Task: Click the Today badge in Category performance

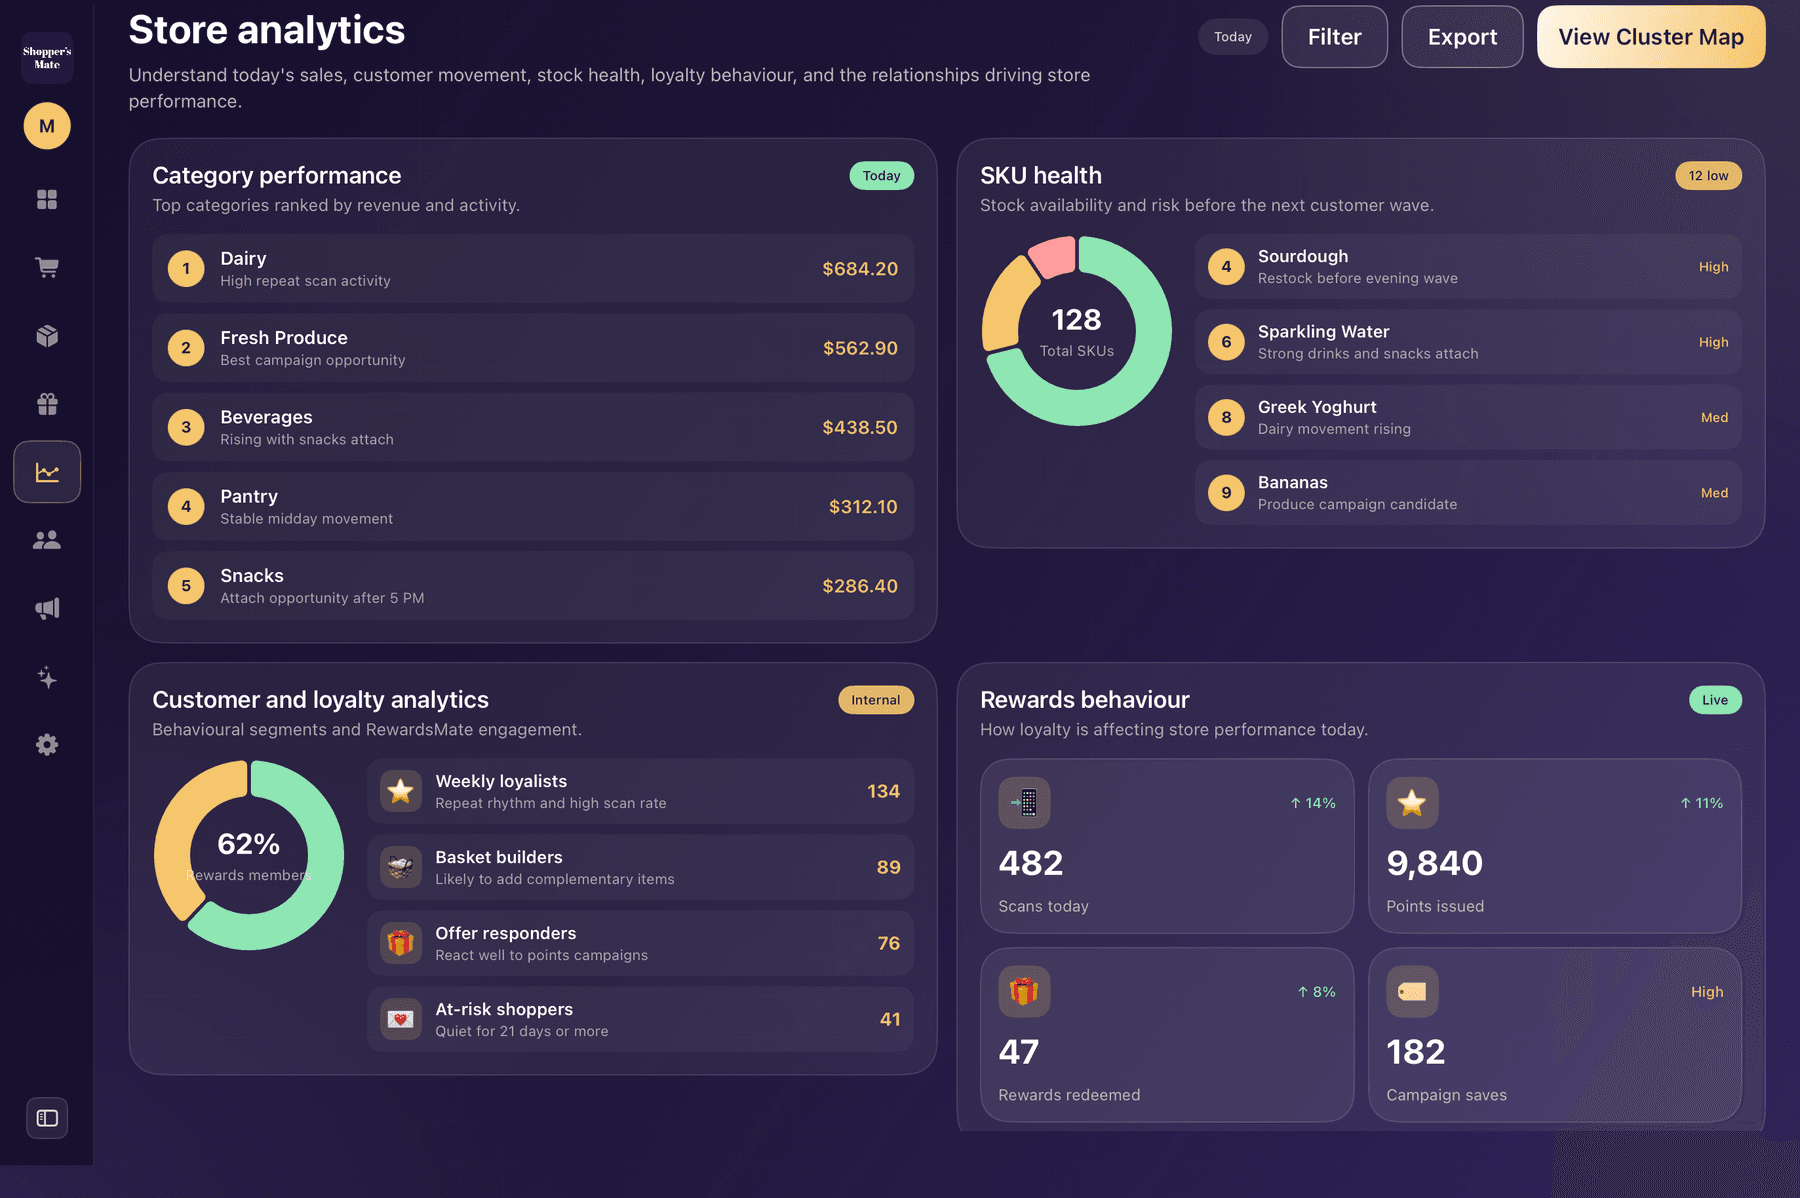Action: (881, 176)
